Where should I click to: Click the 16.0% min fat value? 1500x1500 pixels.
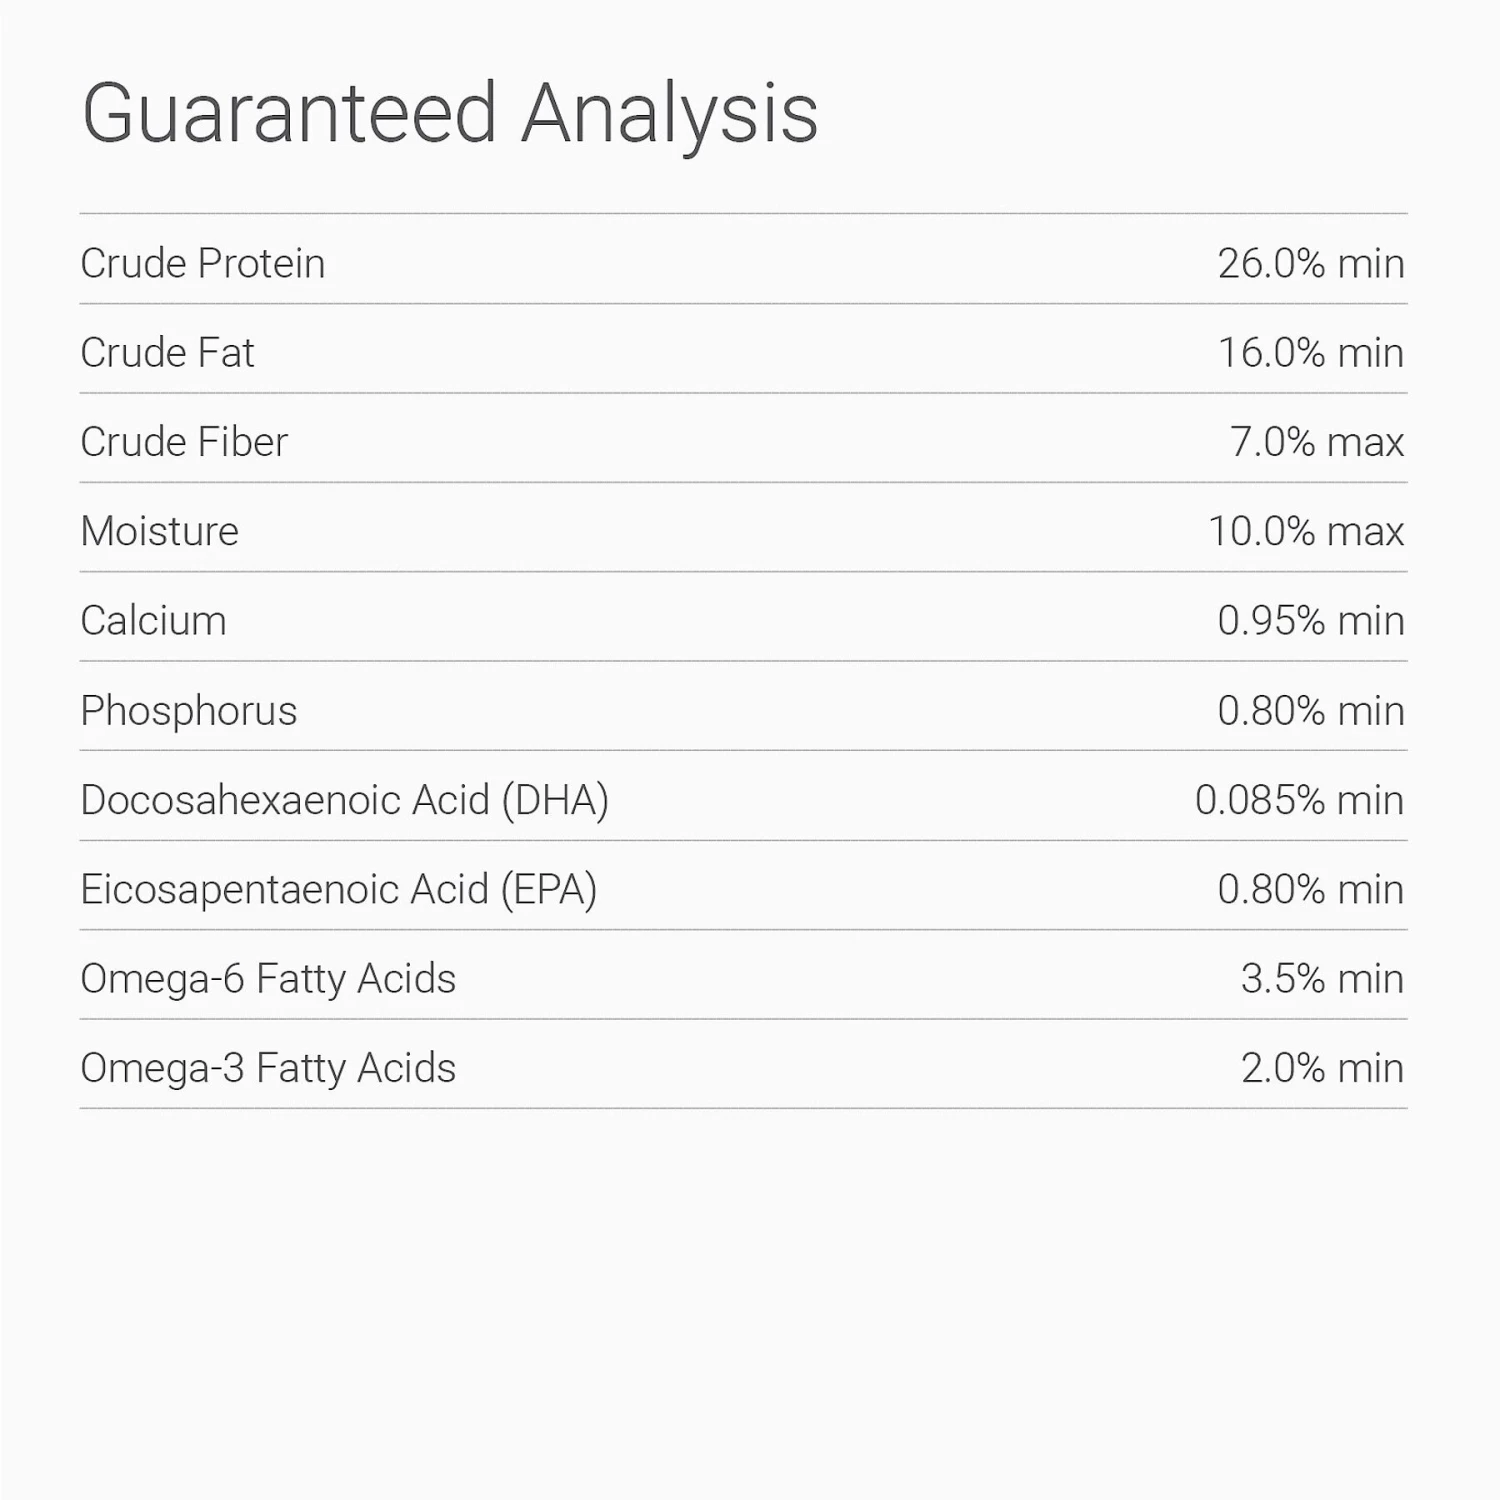[1310, 353]
